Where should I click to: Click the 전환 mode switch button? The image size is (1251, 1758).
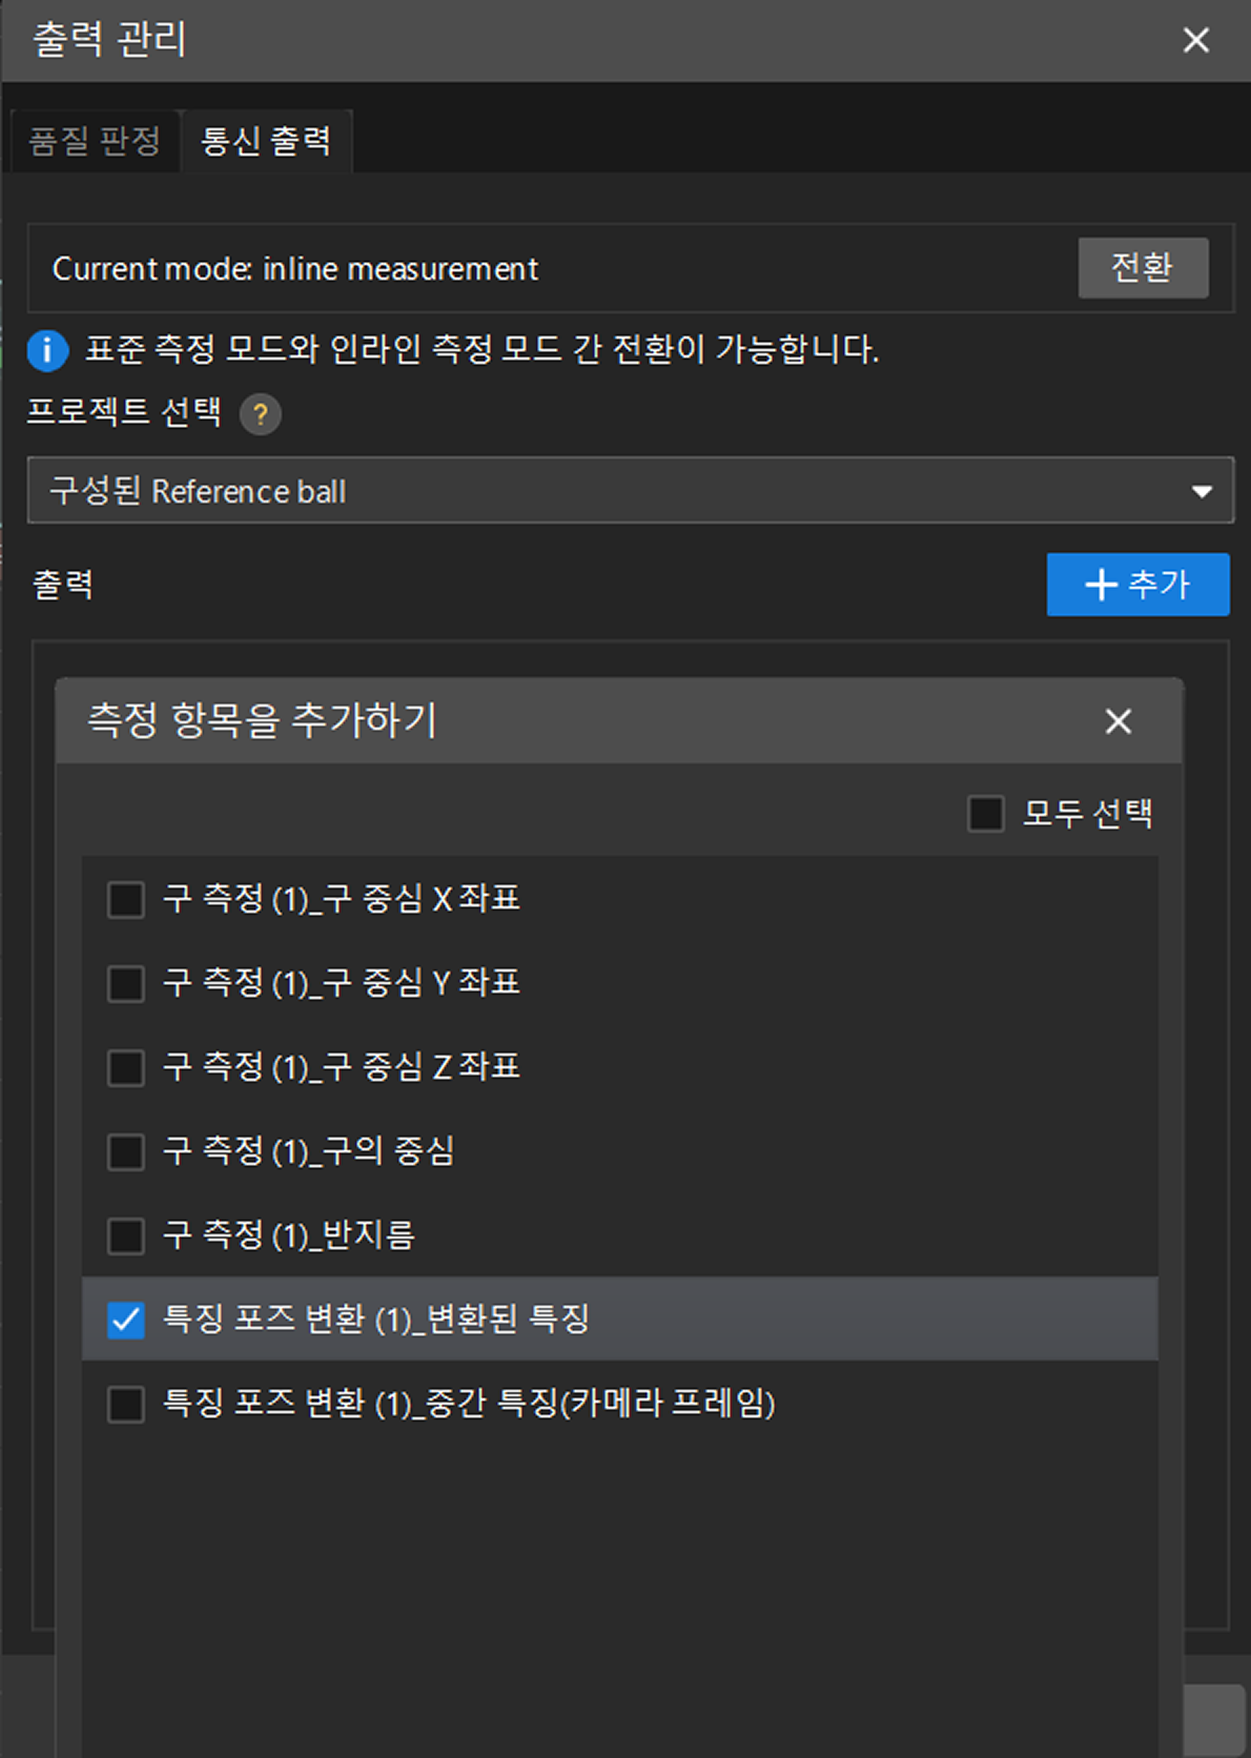tap(1143, 268)
